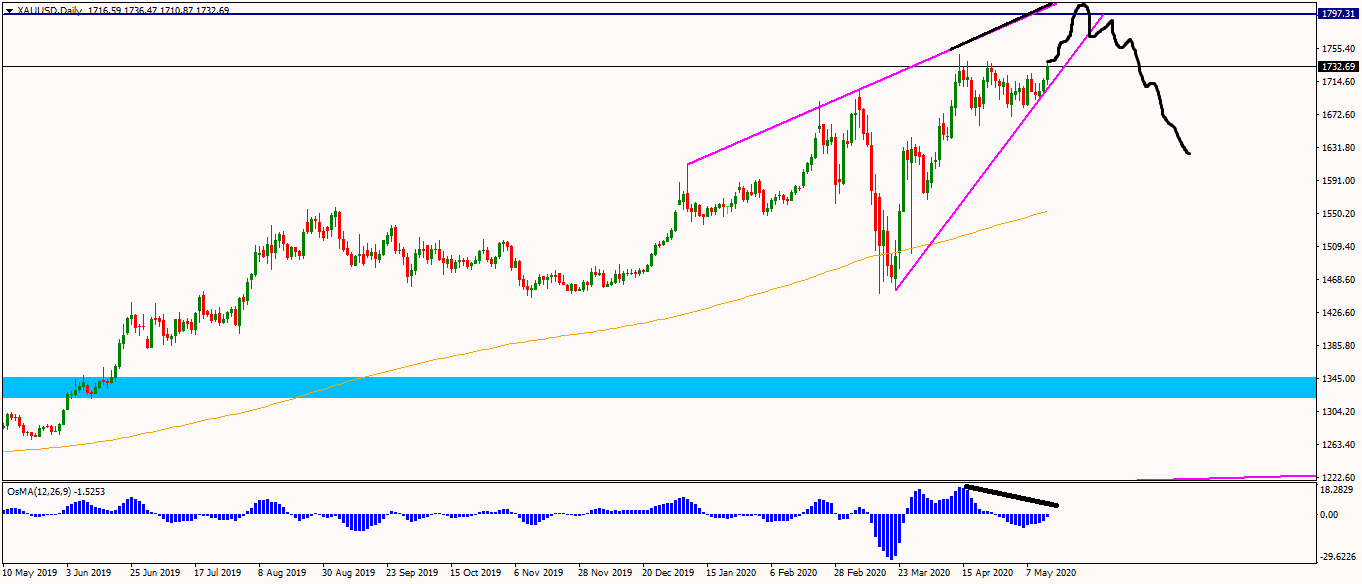Select the blue support zone rectangle
Screen dimensions: 1362x584
[658, 387]
